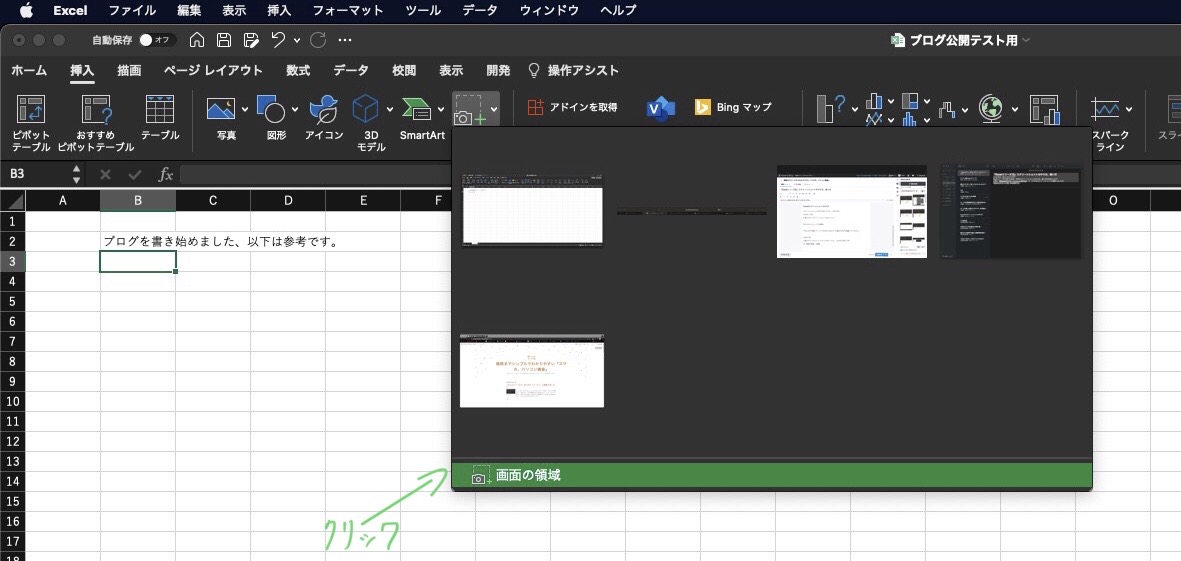Open the ページ レイアウト ribbon tab
The width and height of the screenshot is (1181, 561).
213,71
